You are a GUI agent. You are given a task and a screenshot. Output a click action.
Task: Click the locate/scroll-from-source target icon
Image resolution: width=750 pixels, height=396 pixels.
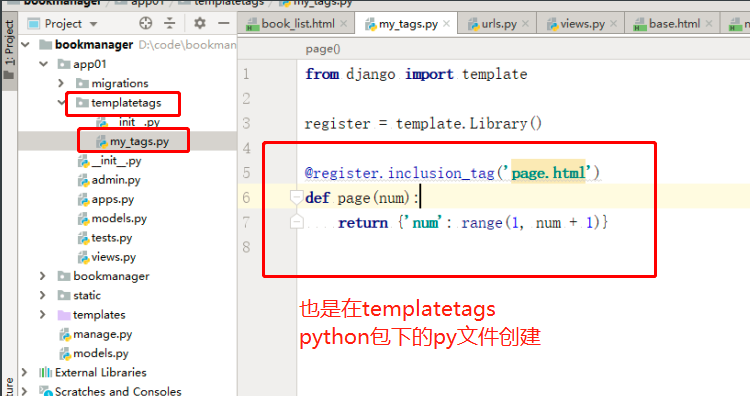coord(146,23)
